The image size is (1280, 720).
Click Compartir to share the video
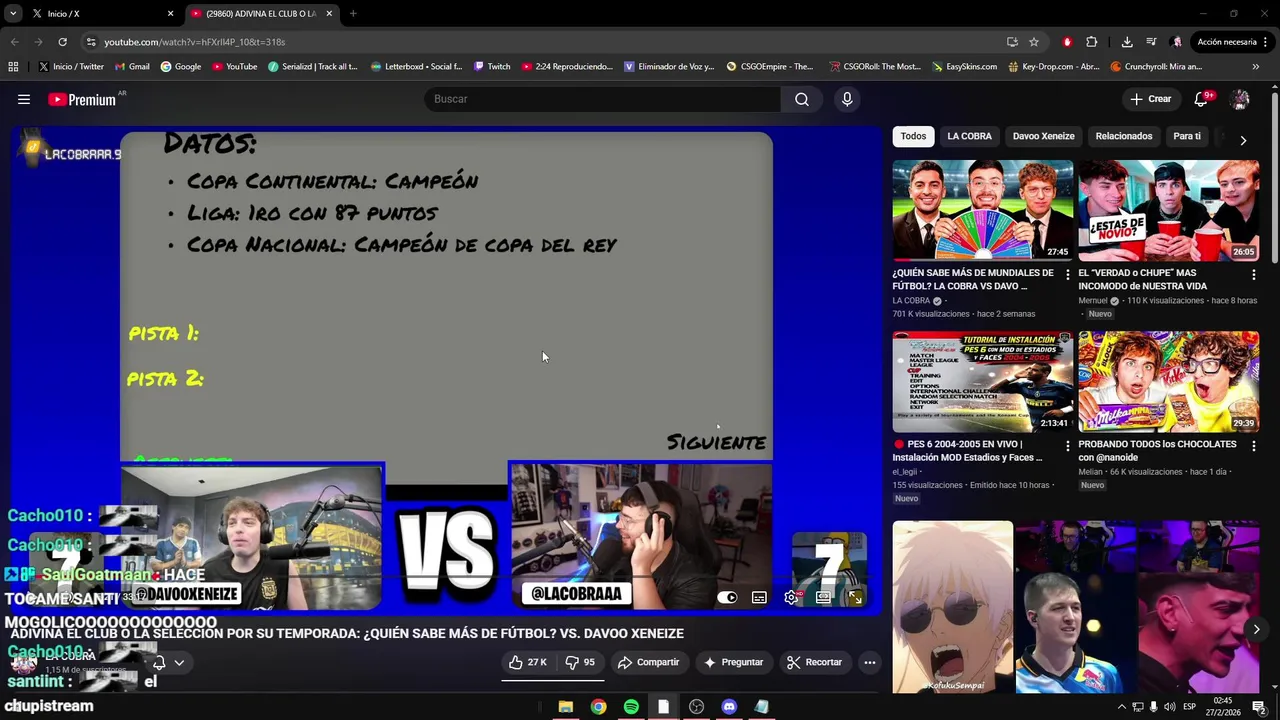648,662
